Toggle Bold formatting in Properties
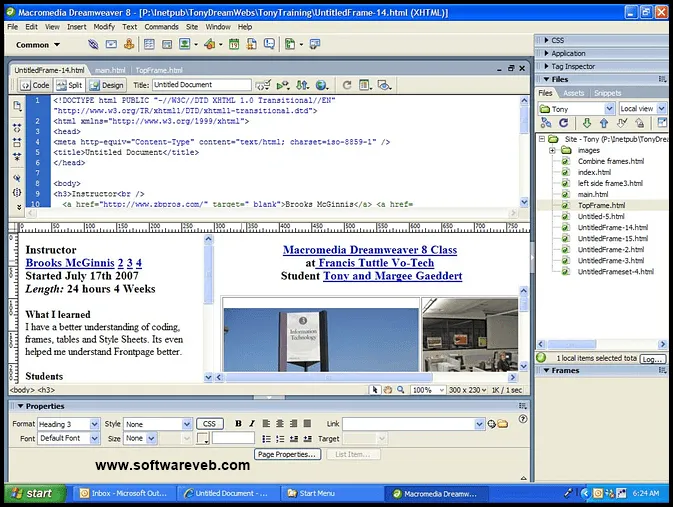The width and height of the screenshot is (673, 507). [x=238, y=424]
